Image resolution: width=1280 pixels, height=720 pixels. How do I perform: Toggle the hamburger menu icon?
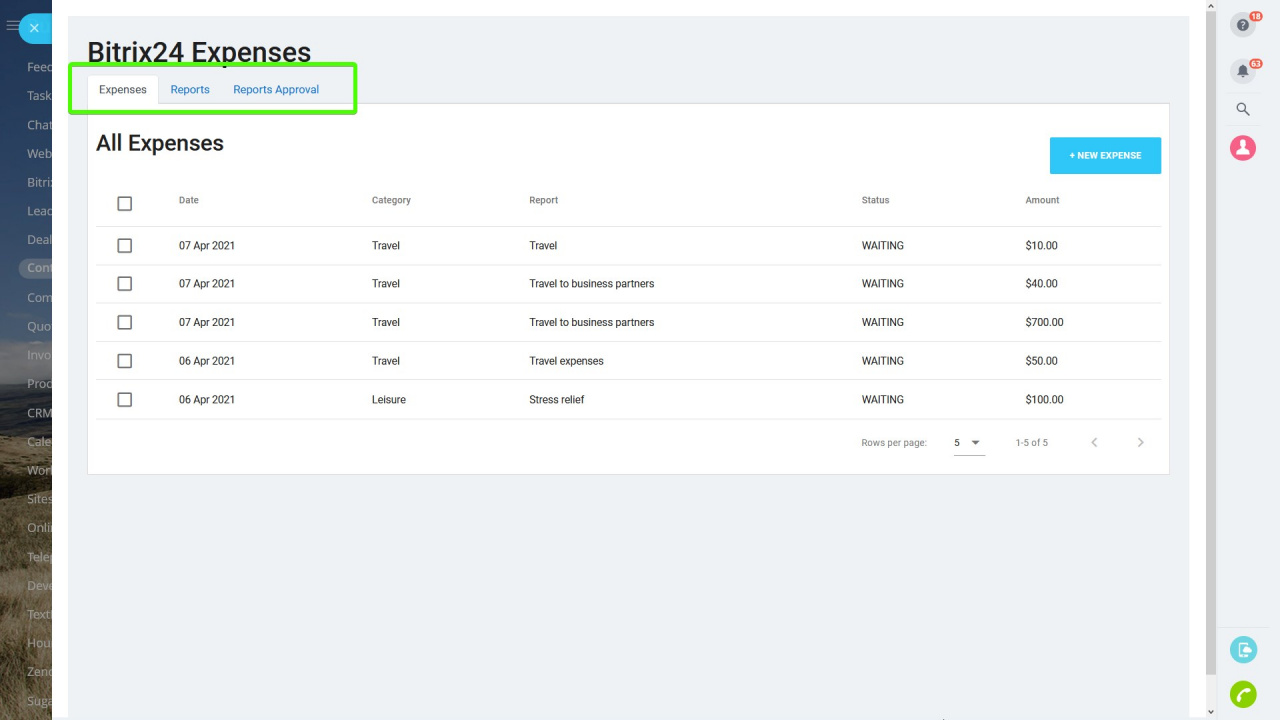(x=12, y=27)
